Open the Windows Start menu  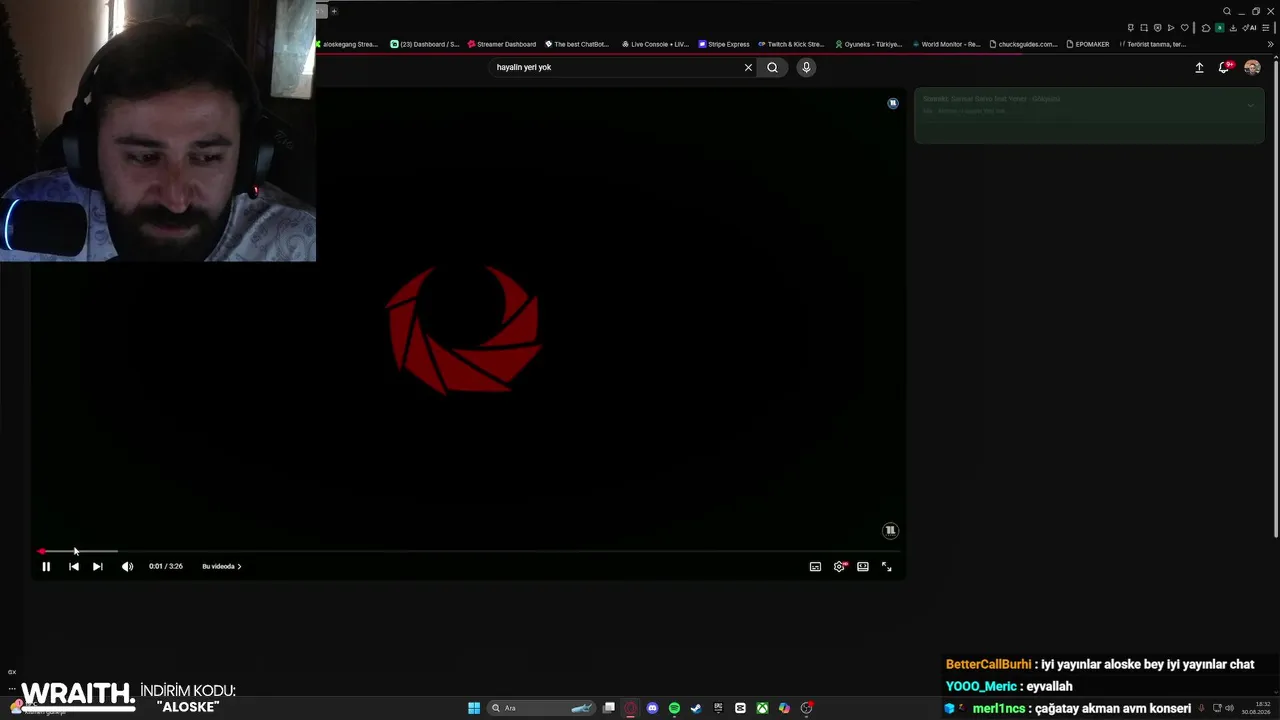(474, 708)
